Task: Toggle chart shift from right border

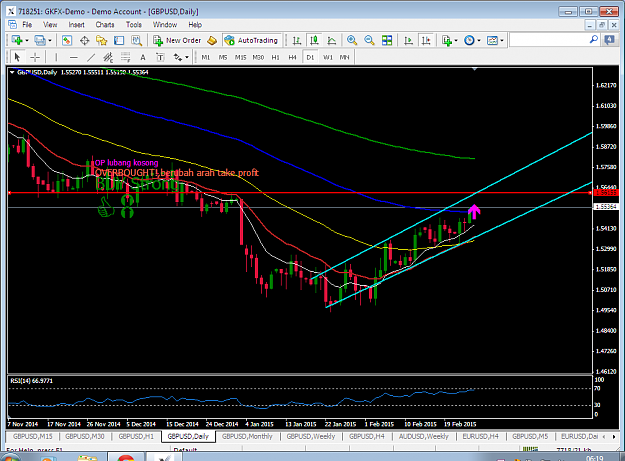Action: pos(426,40)
